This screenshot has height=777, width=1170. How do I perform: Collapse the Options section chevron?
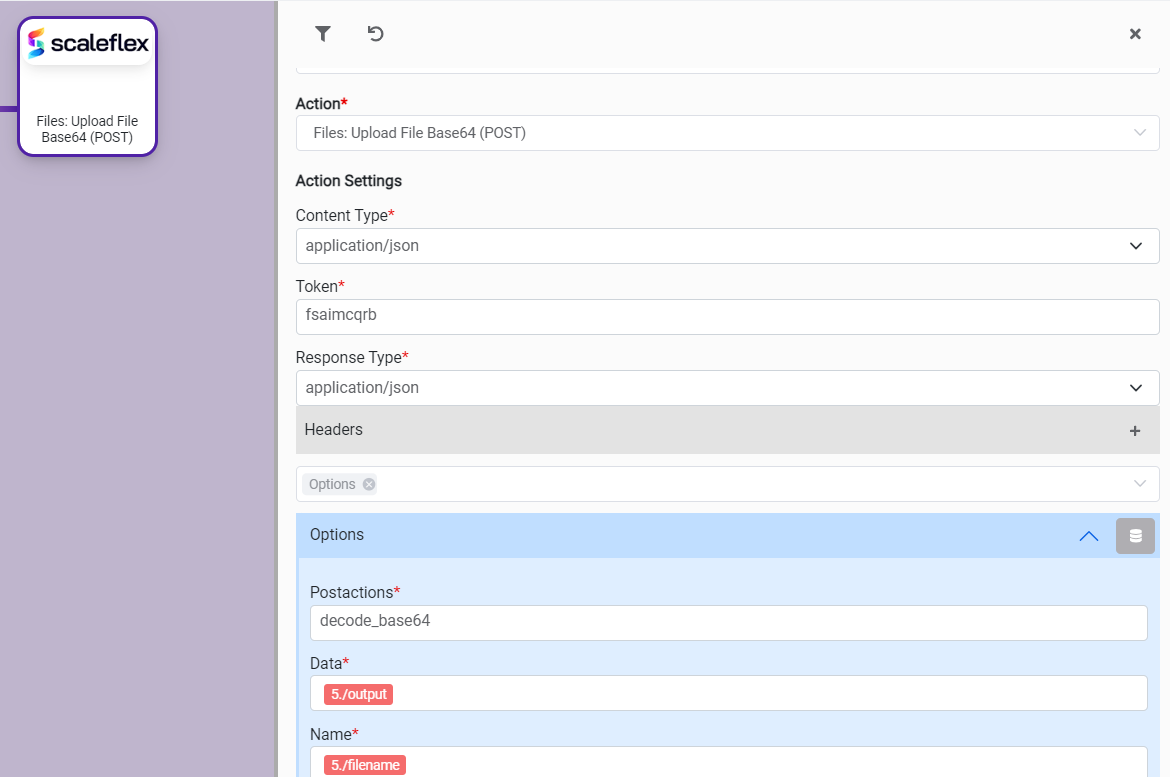[x=1089, y=536]
